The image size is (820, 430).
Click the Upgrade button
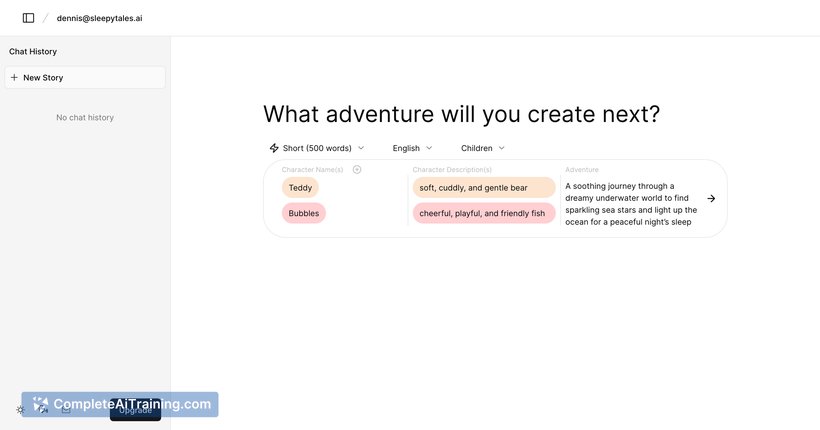135,411
